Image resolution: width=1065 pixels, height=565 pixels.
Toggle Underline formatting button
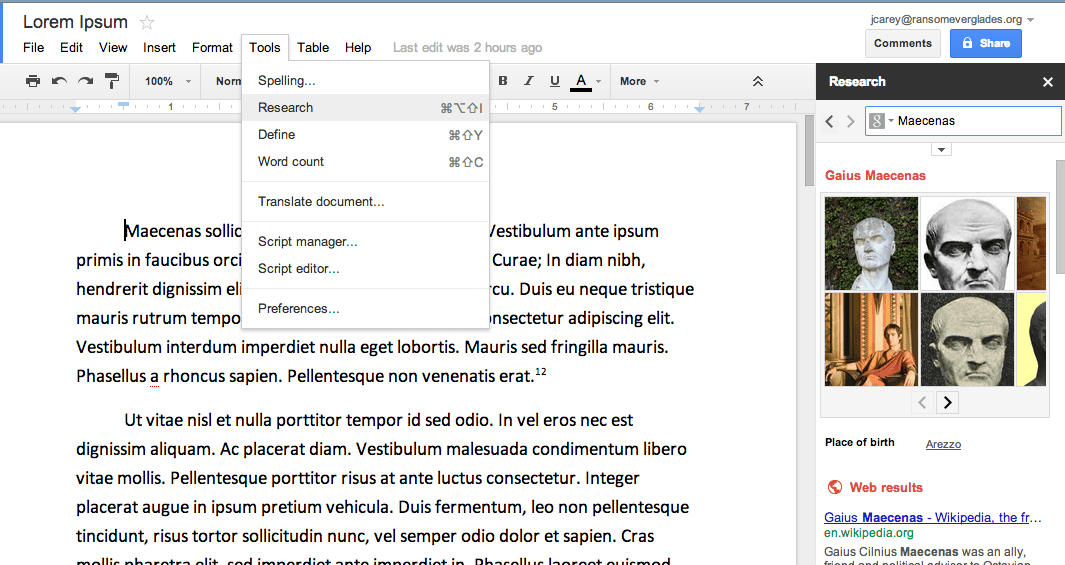tap(555, 81)
